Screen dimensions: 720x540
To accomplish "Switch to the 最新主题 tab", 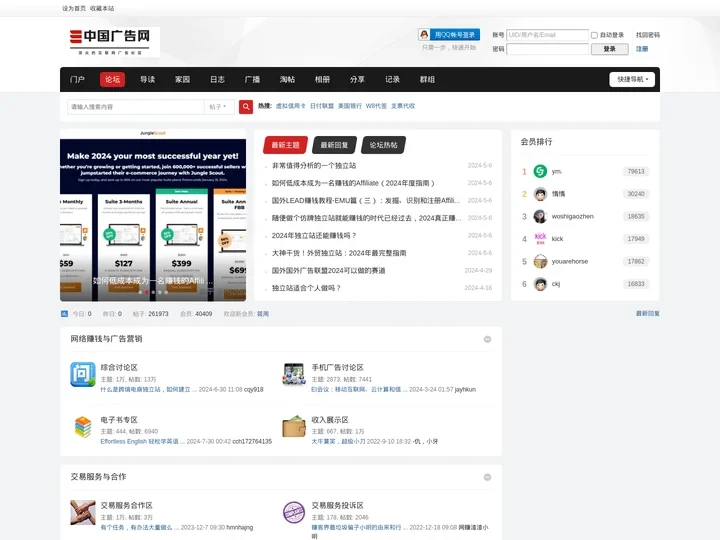I will tap(285, 145).
